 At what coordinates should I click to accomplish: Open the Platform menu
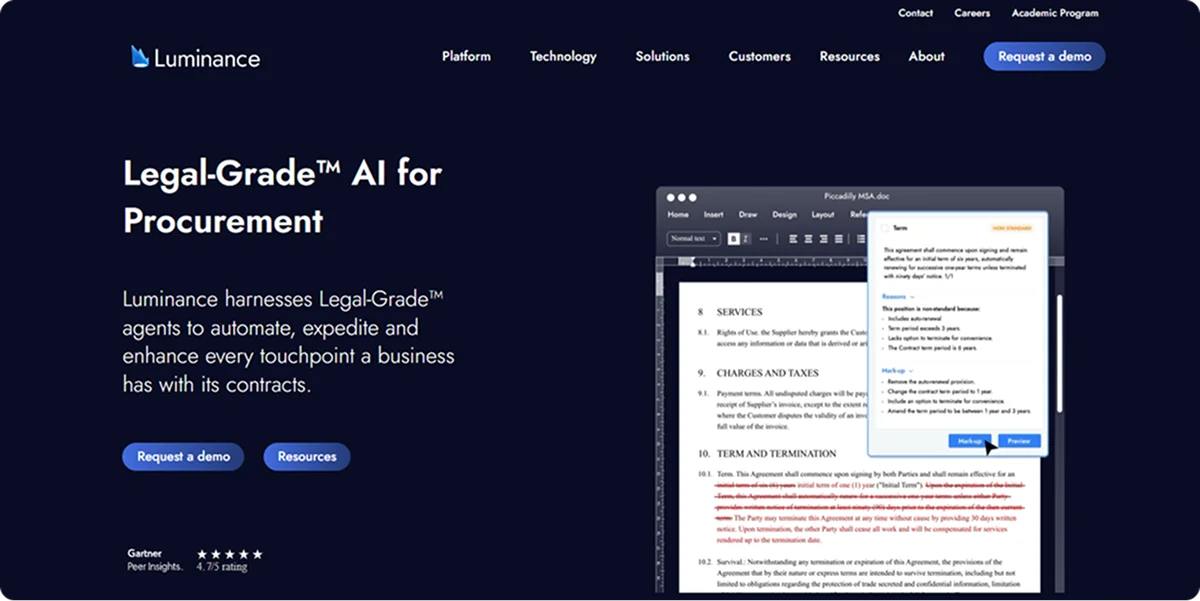[x=466, y=56]
